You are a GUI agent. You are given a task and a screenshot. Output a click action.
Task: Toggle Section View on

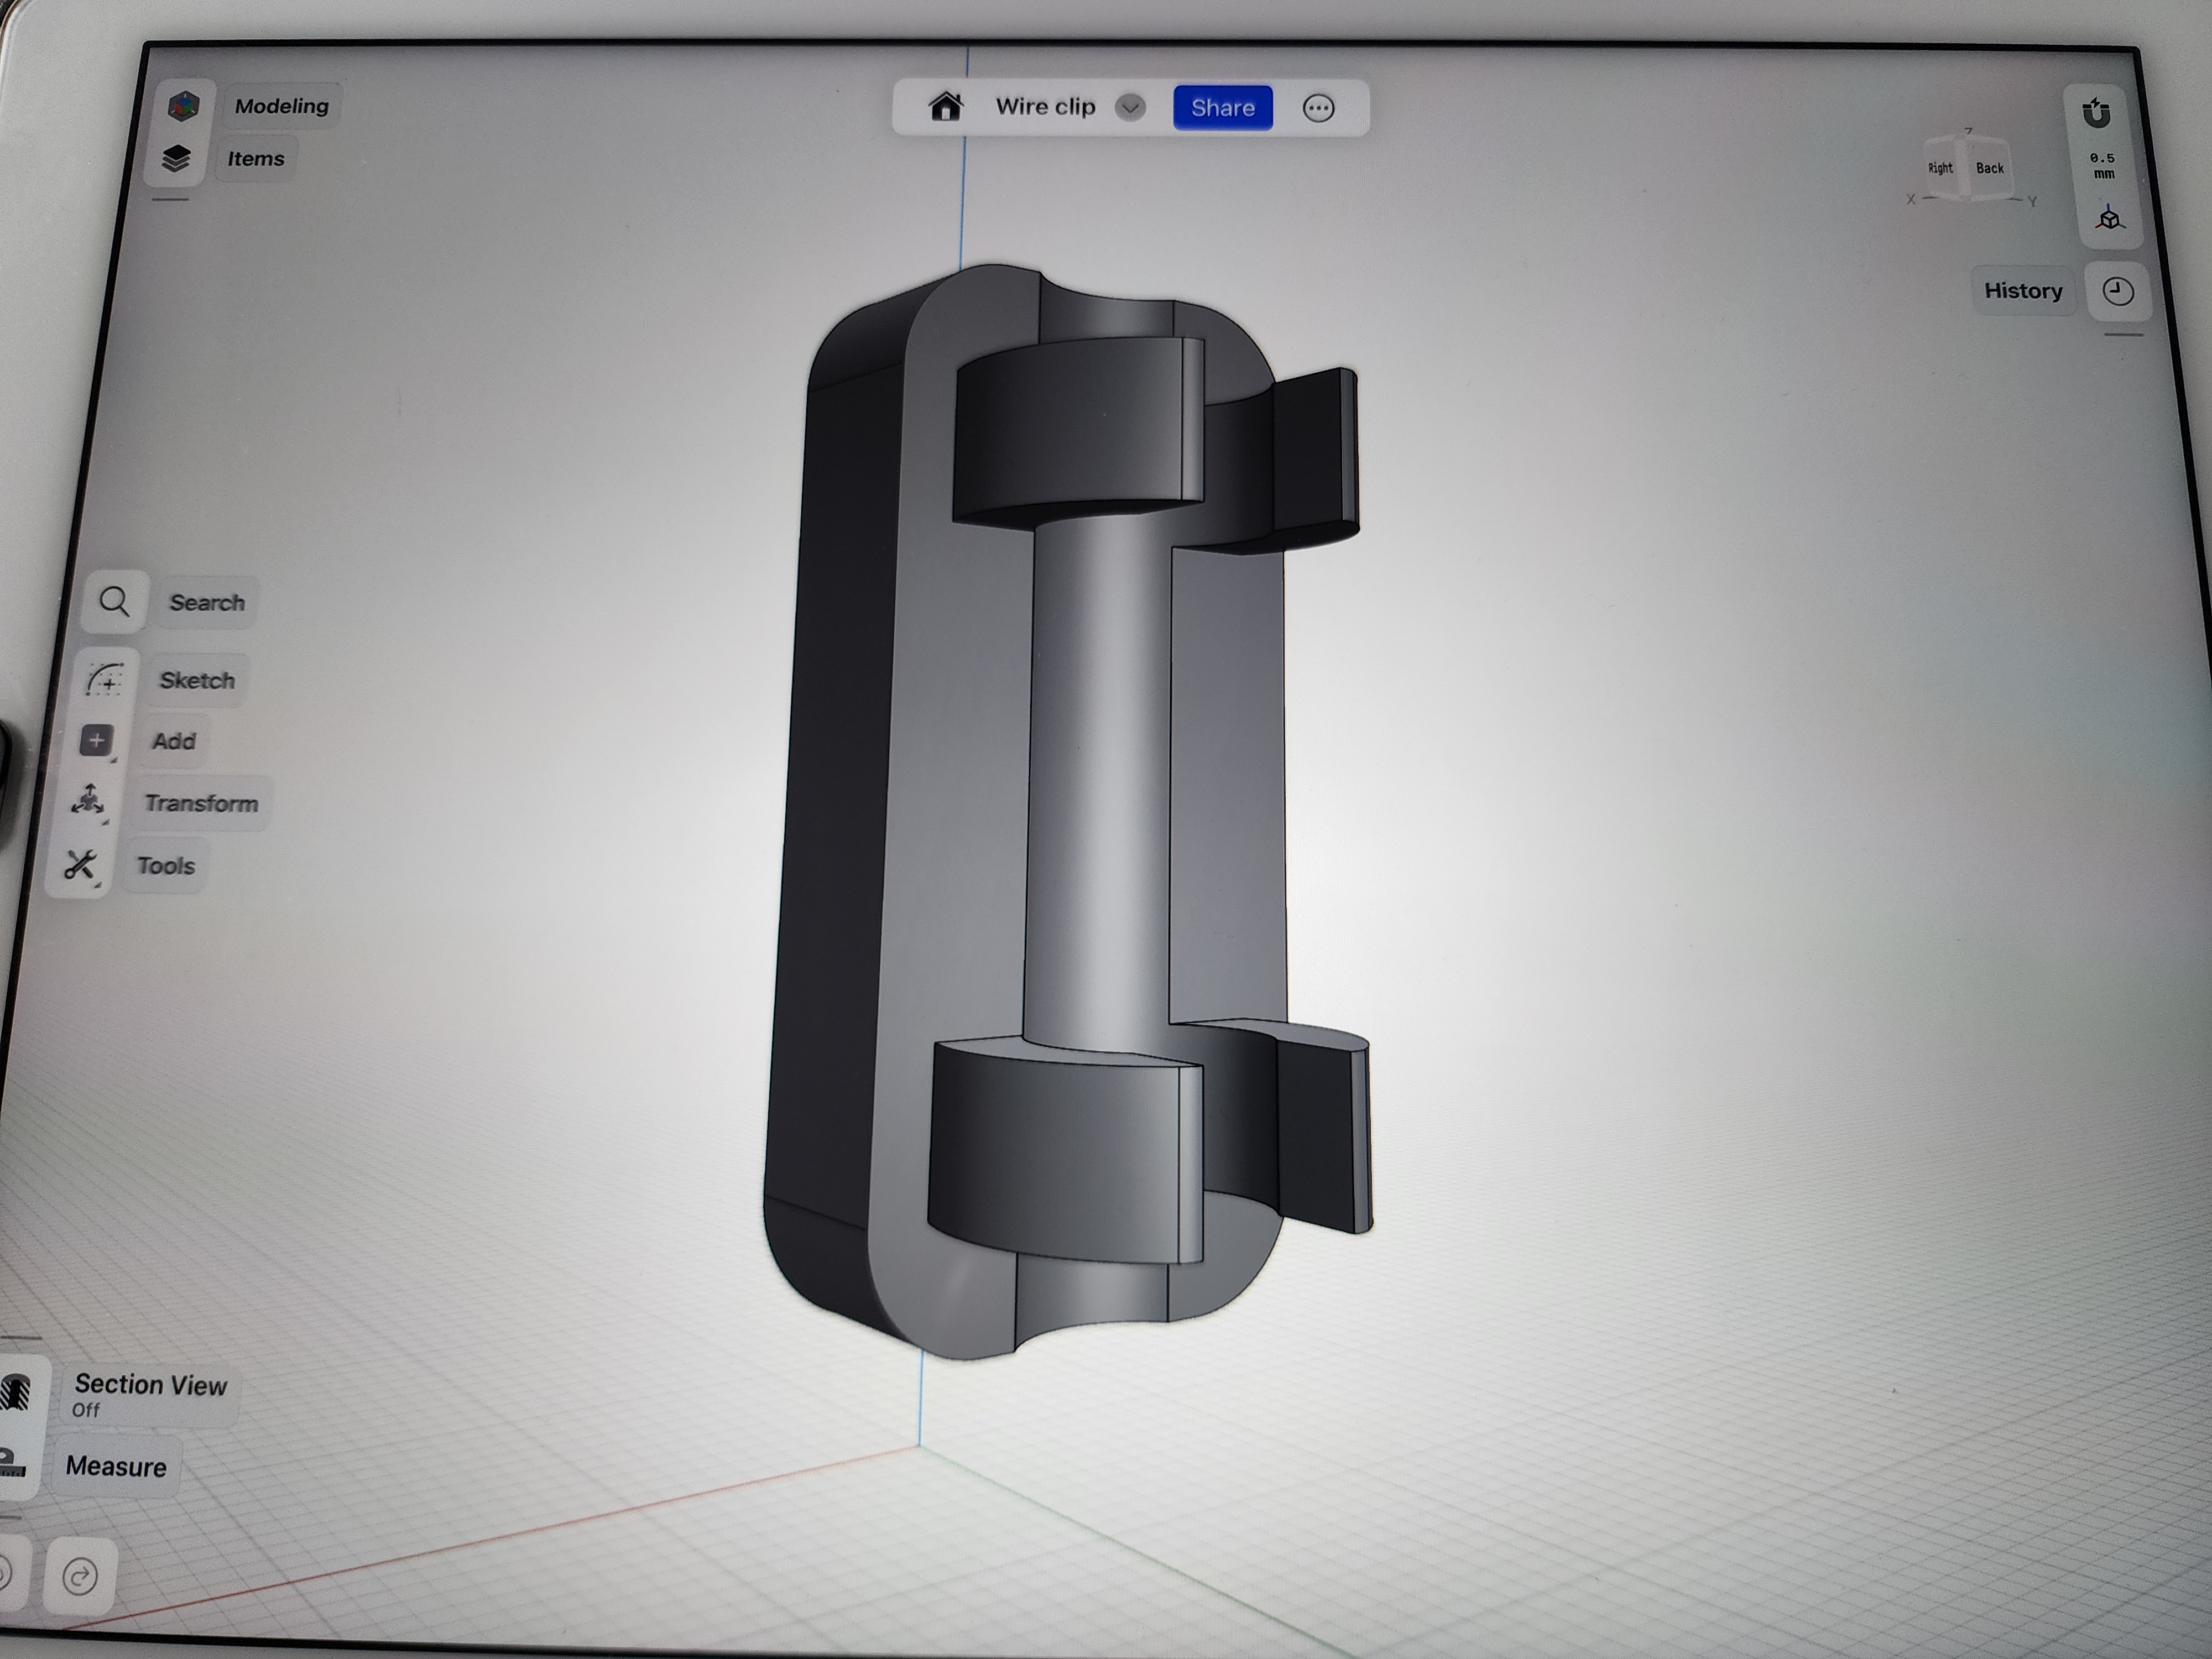pyautogui.click(x=16, y=1392)
